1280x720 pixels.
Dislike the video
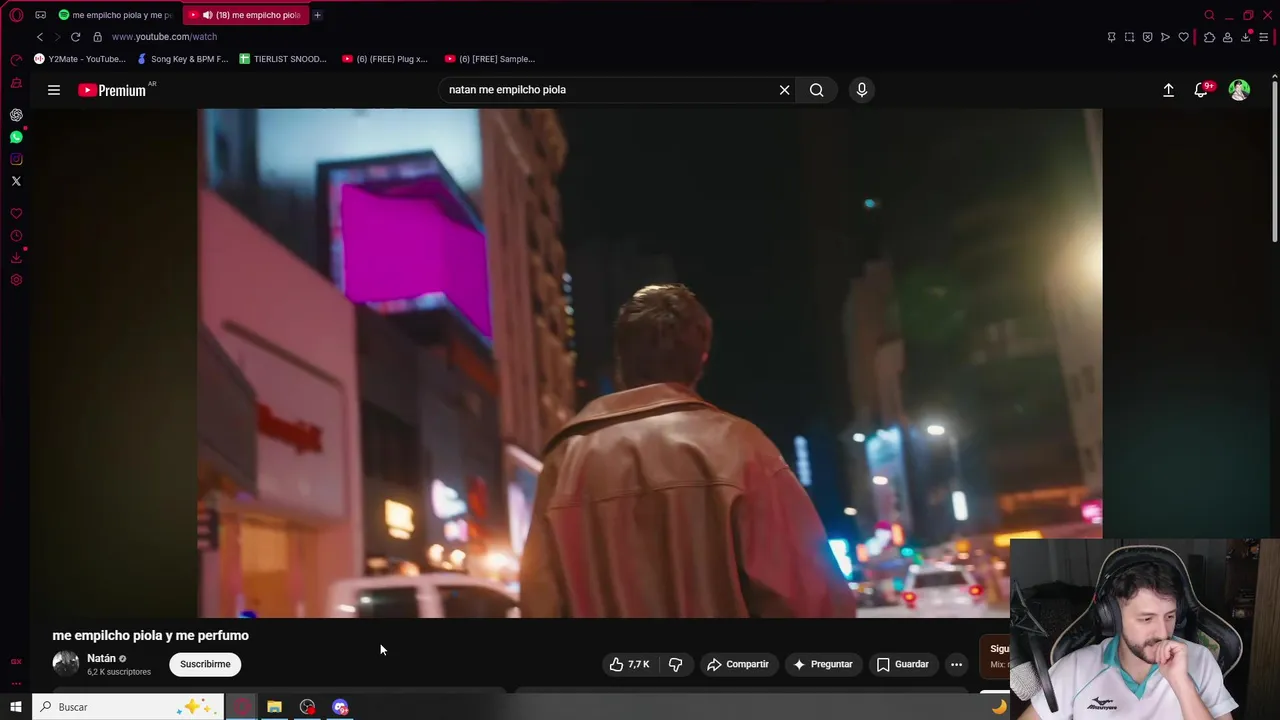(676, 664)
